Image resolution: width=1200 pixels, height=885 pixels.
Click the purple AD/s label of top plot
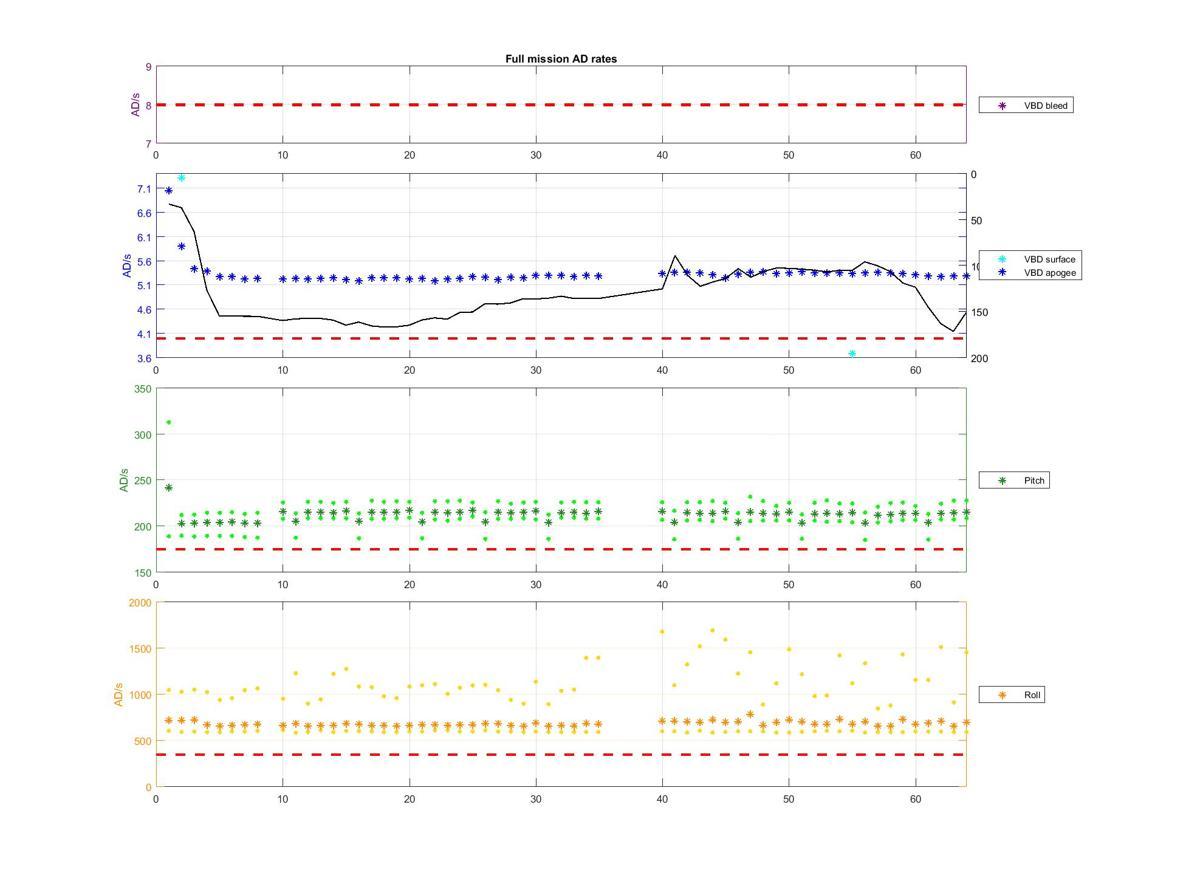click(135, 105)
